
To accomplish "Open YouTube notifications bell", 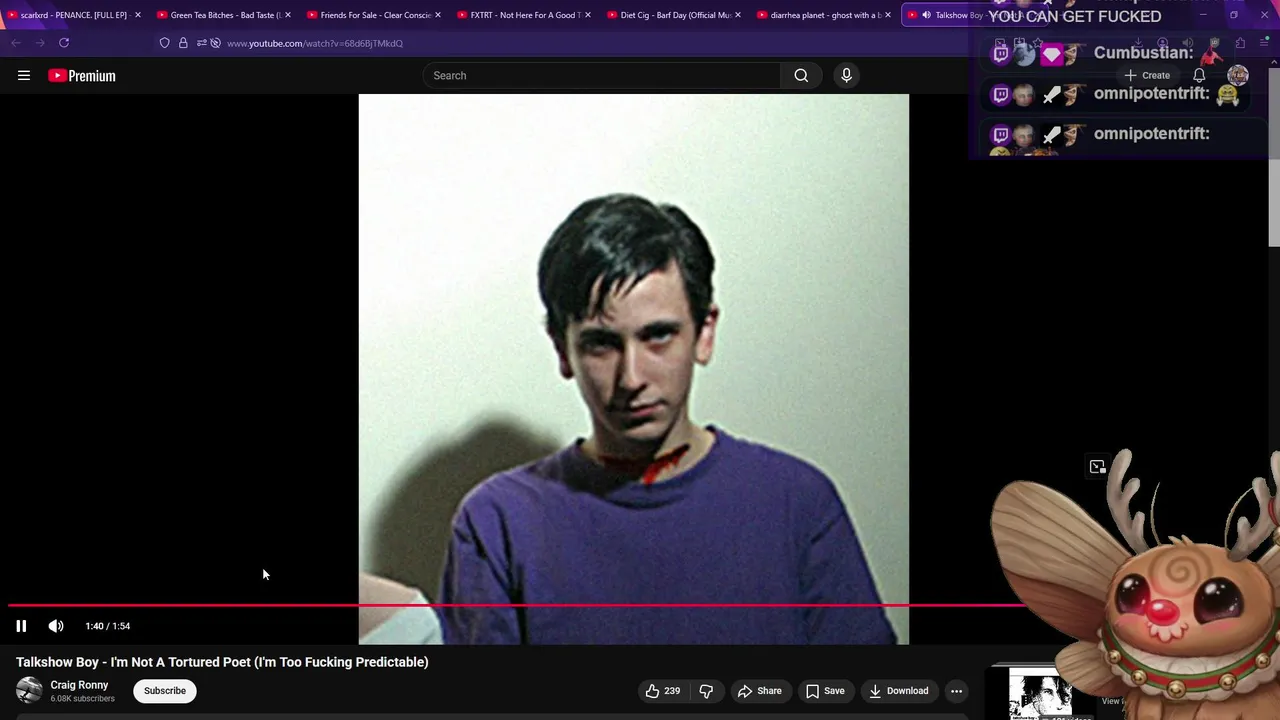I will coord(1199,75).
